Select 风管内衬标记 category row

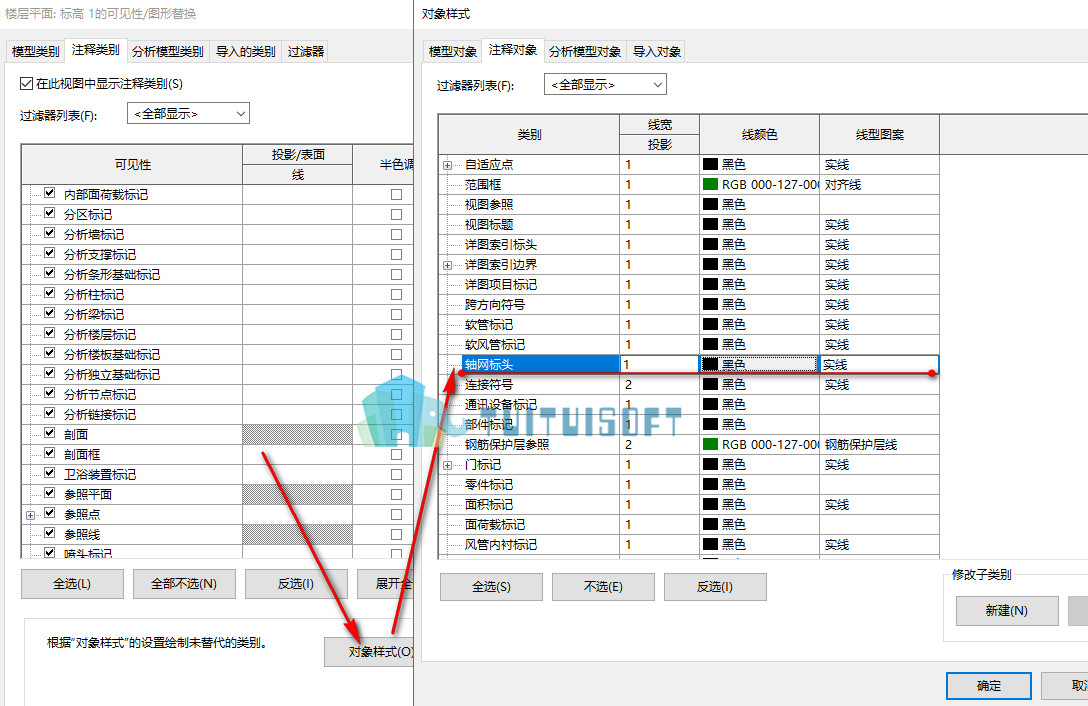pyautogui.click(x=501, y=545)
